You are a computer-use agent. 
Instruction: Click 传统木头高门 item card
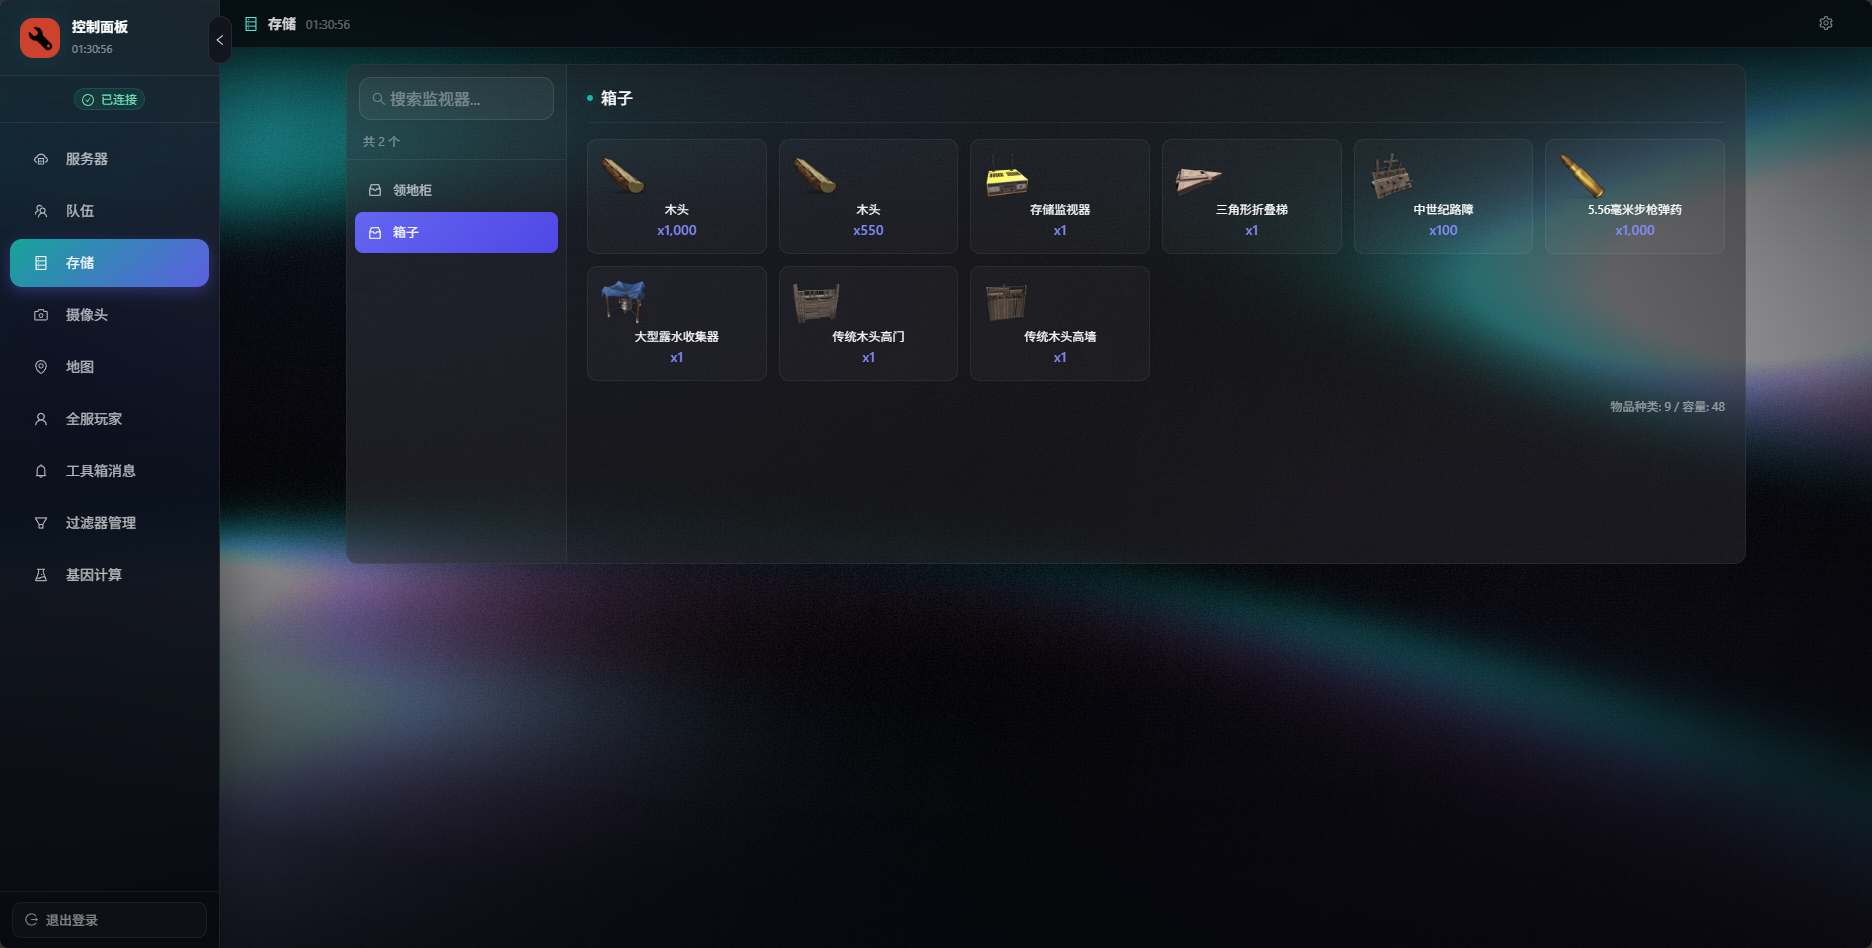click(x=868, y=323)
